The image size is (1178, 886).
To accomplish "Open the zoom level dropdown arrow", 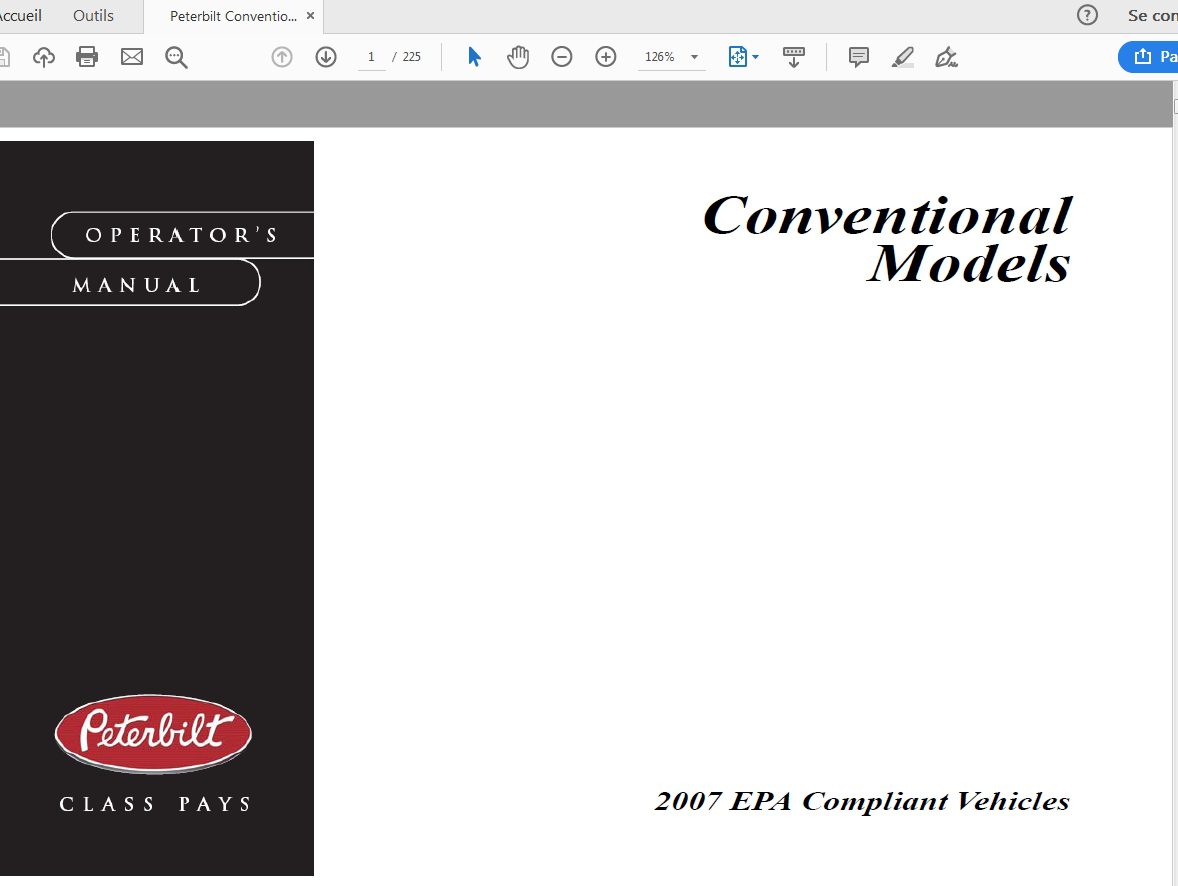I will point(694,57).
